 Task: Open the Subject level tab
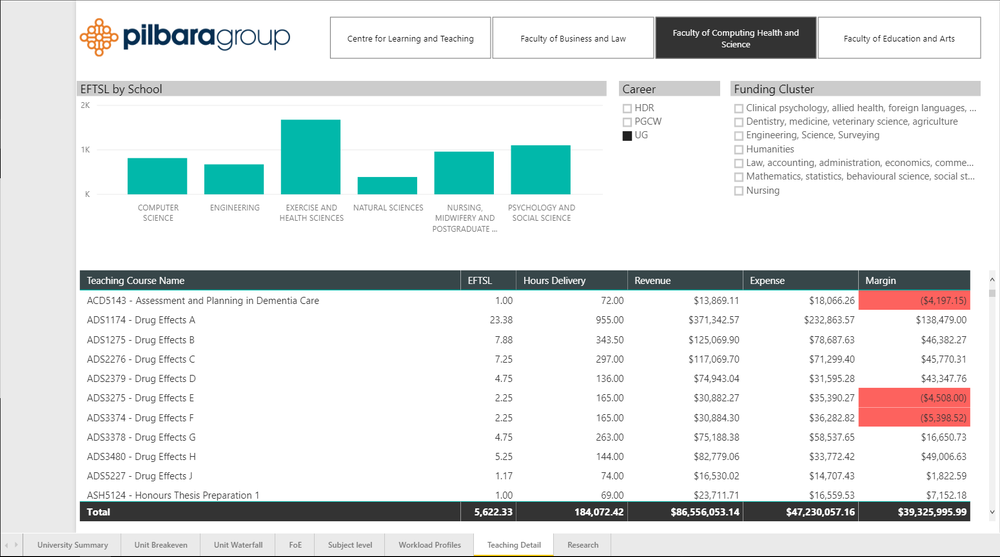click(350, 545)
